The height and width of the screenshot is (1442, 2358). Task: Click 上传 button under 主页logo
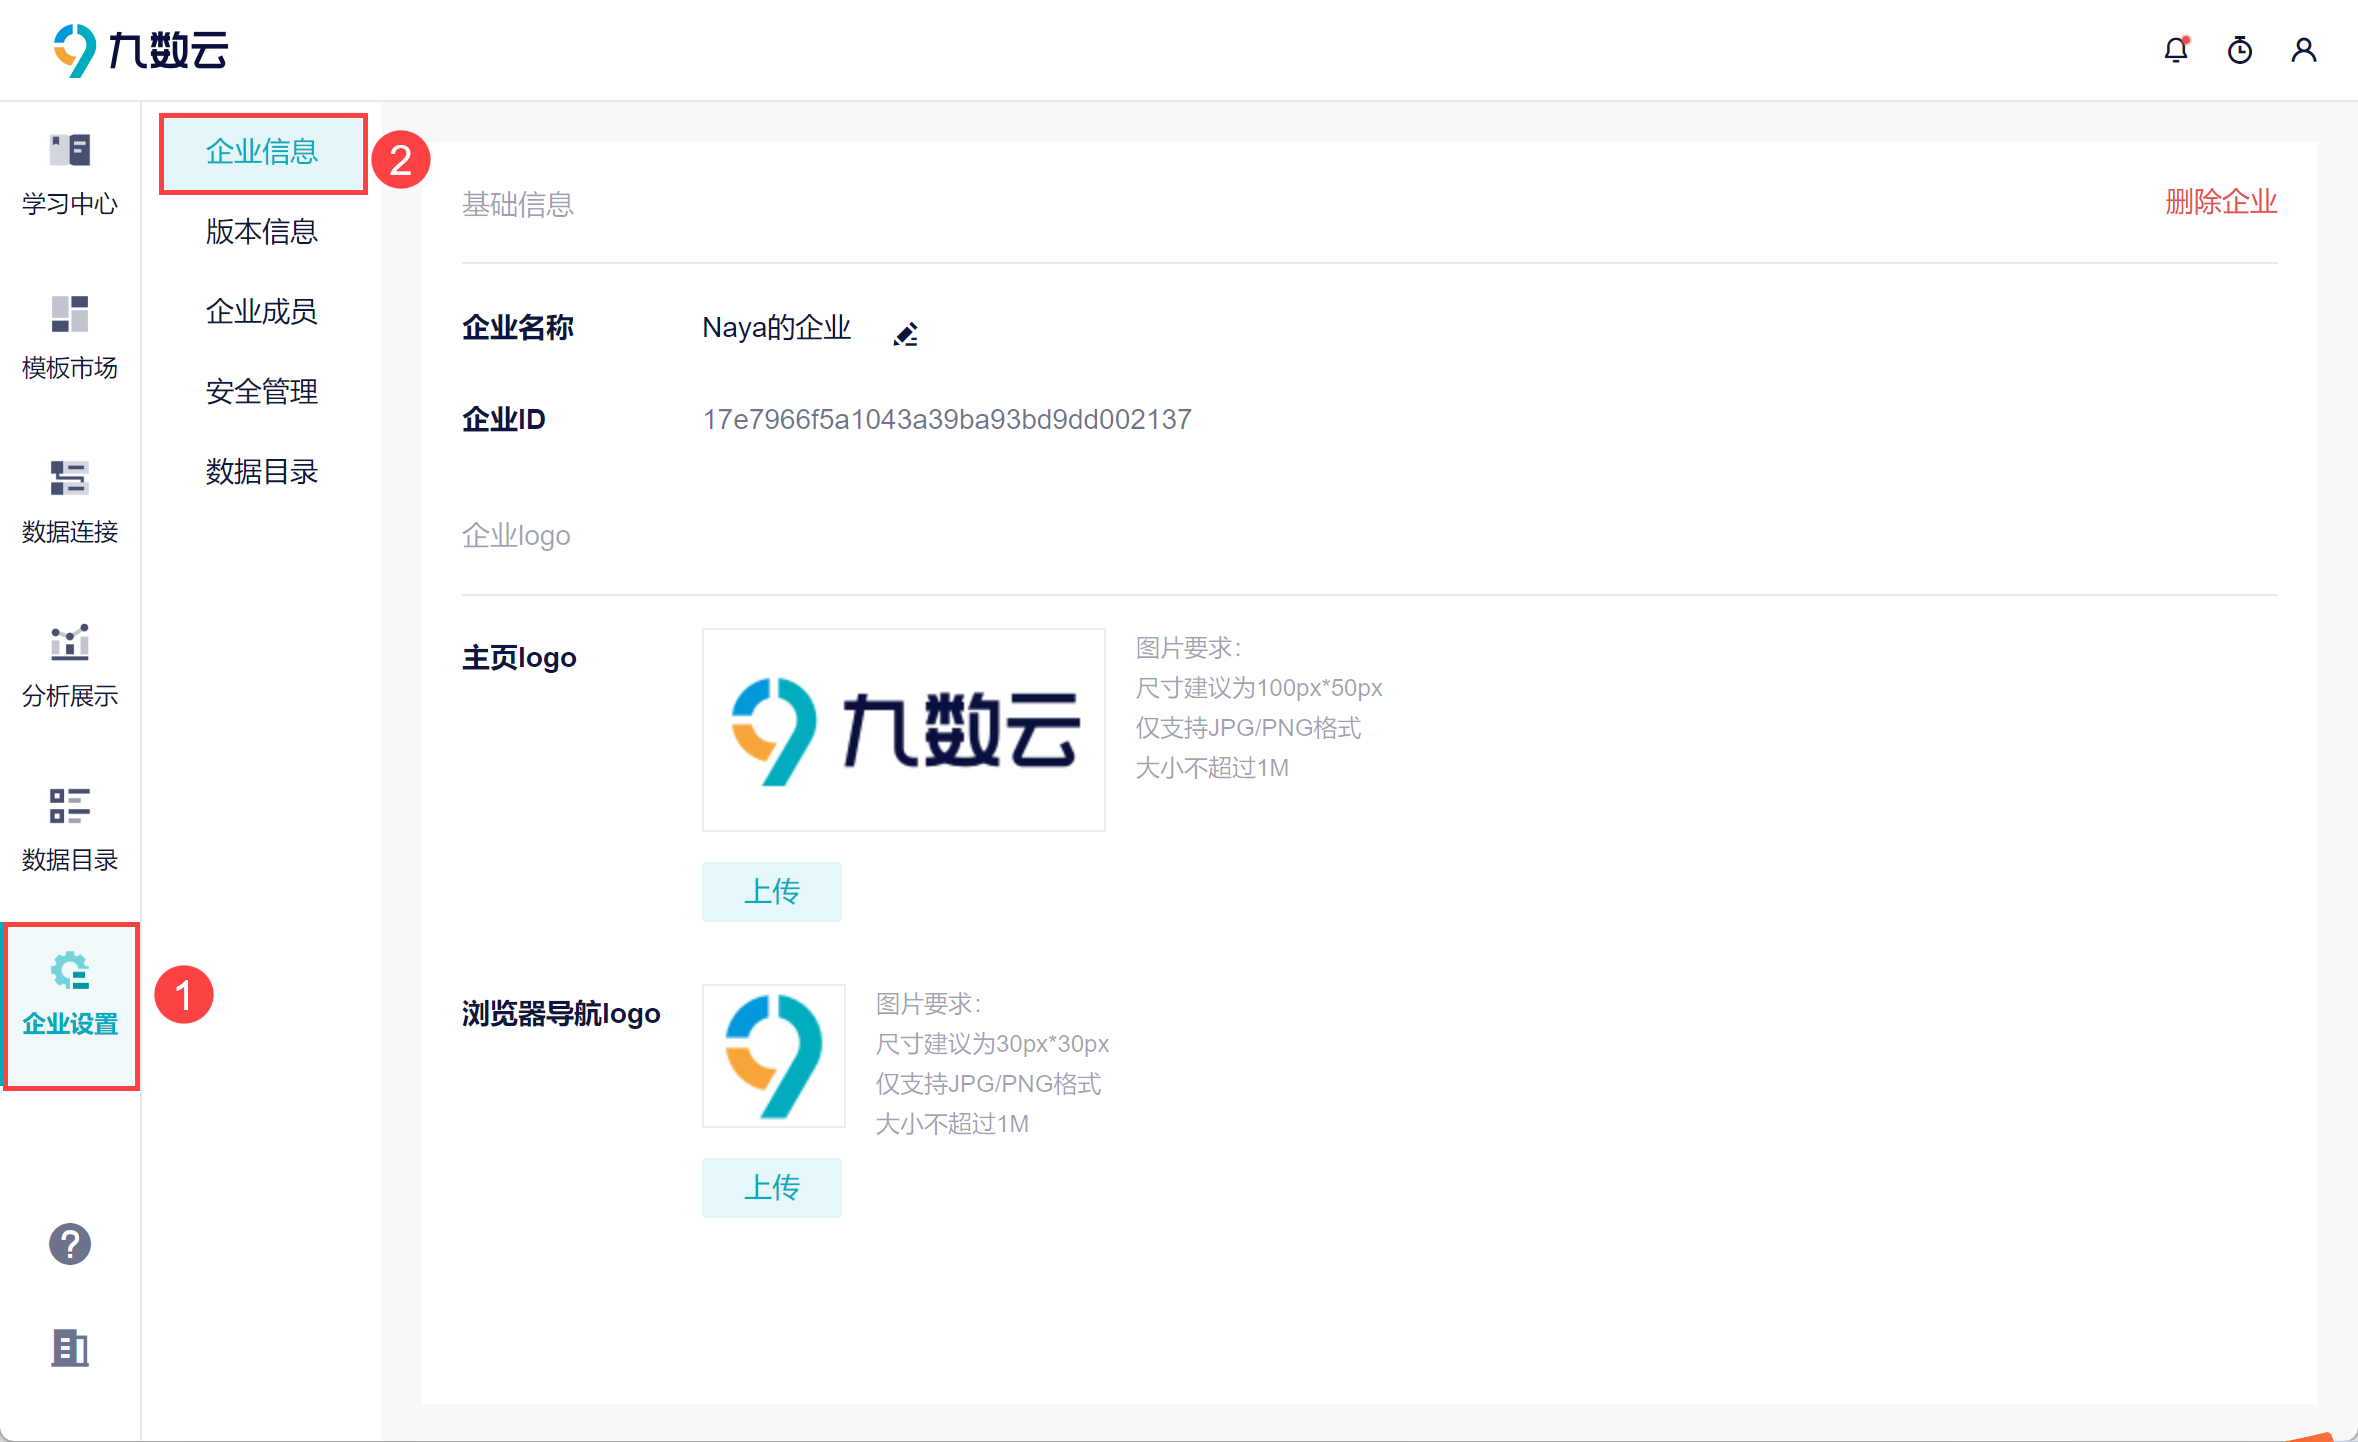coord(771,891)
